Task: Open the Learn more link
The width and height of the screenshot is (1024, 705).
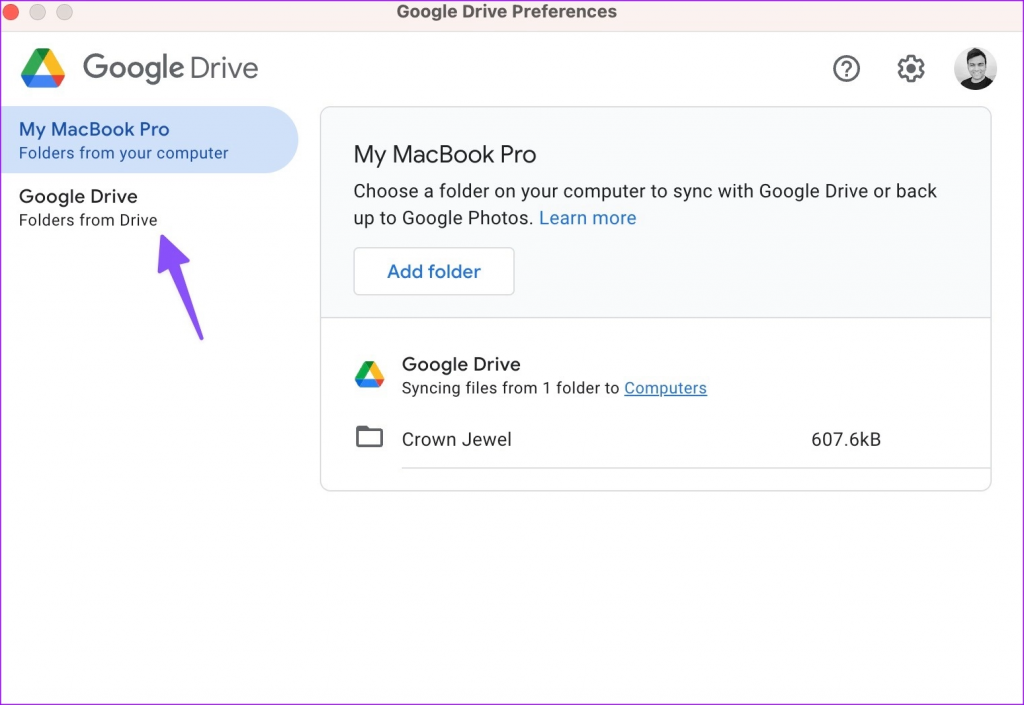Action: point(587,218)
